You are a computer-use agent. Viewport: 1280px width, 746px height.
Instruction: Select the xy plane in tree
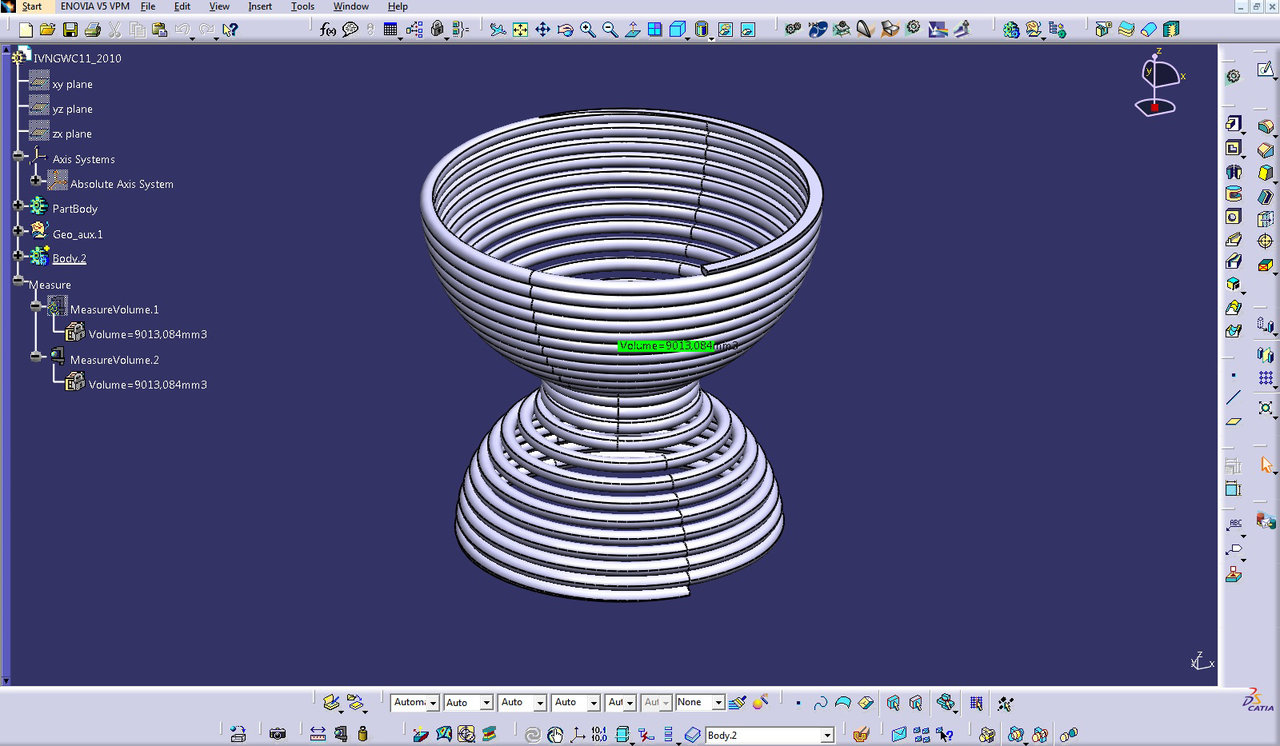pos(72,84)
